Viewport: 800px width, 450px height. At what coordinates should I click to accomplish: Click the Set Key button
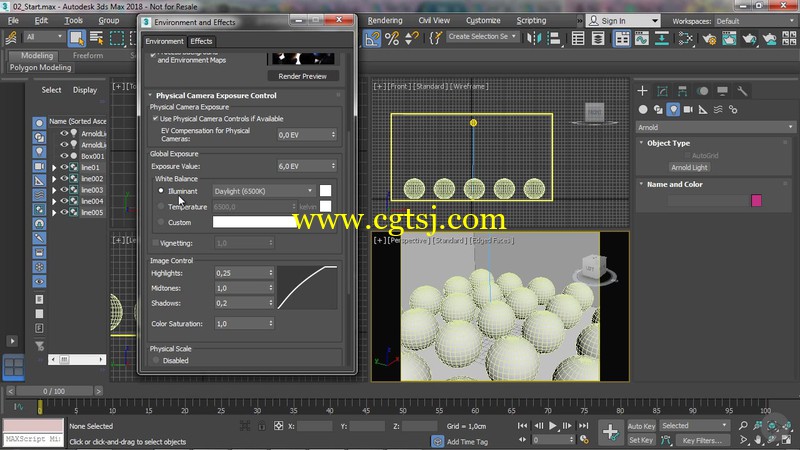point(641,440)
